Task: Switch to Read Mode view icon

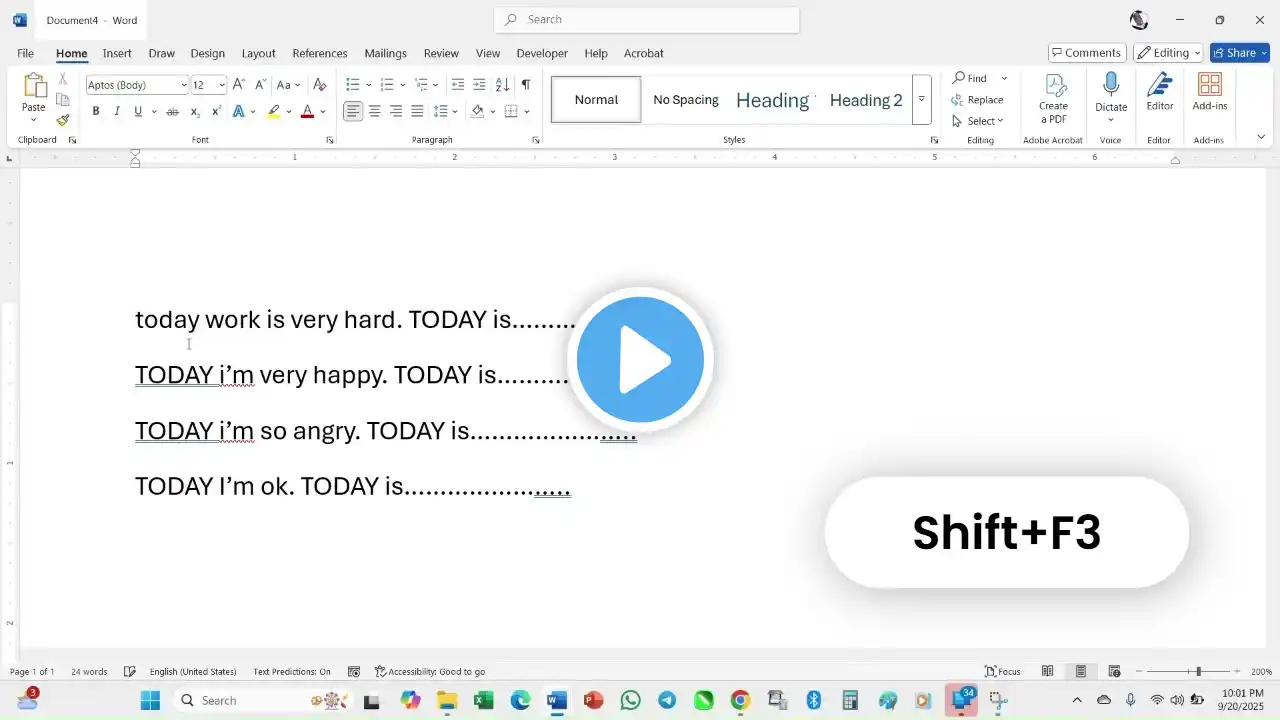Action: point(1048,672)
